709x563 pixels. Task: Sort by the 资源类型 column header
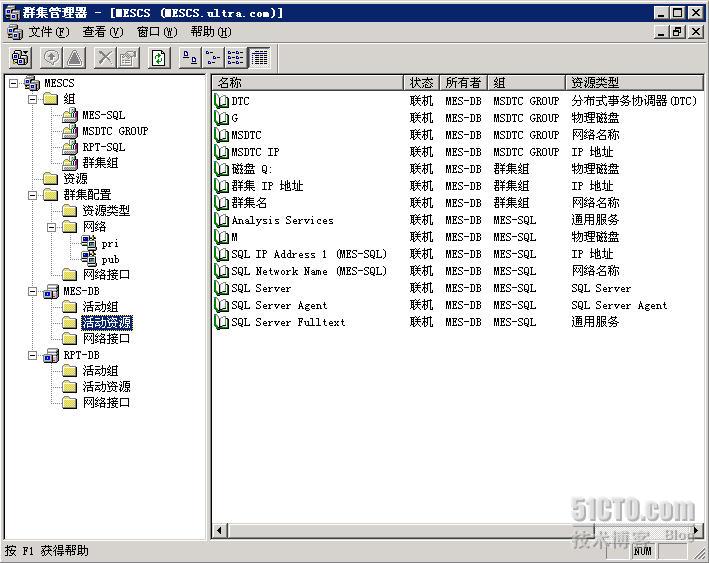[x=634, y=83]
